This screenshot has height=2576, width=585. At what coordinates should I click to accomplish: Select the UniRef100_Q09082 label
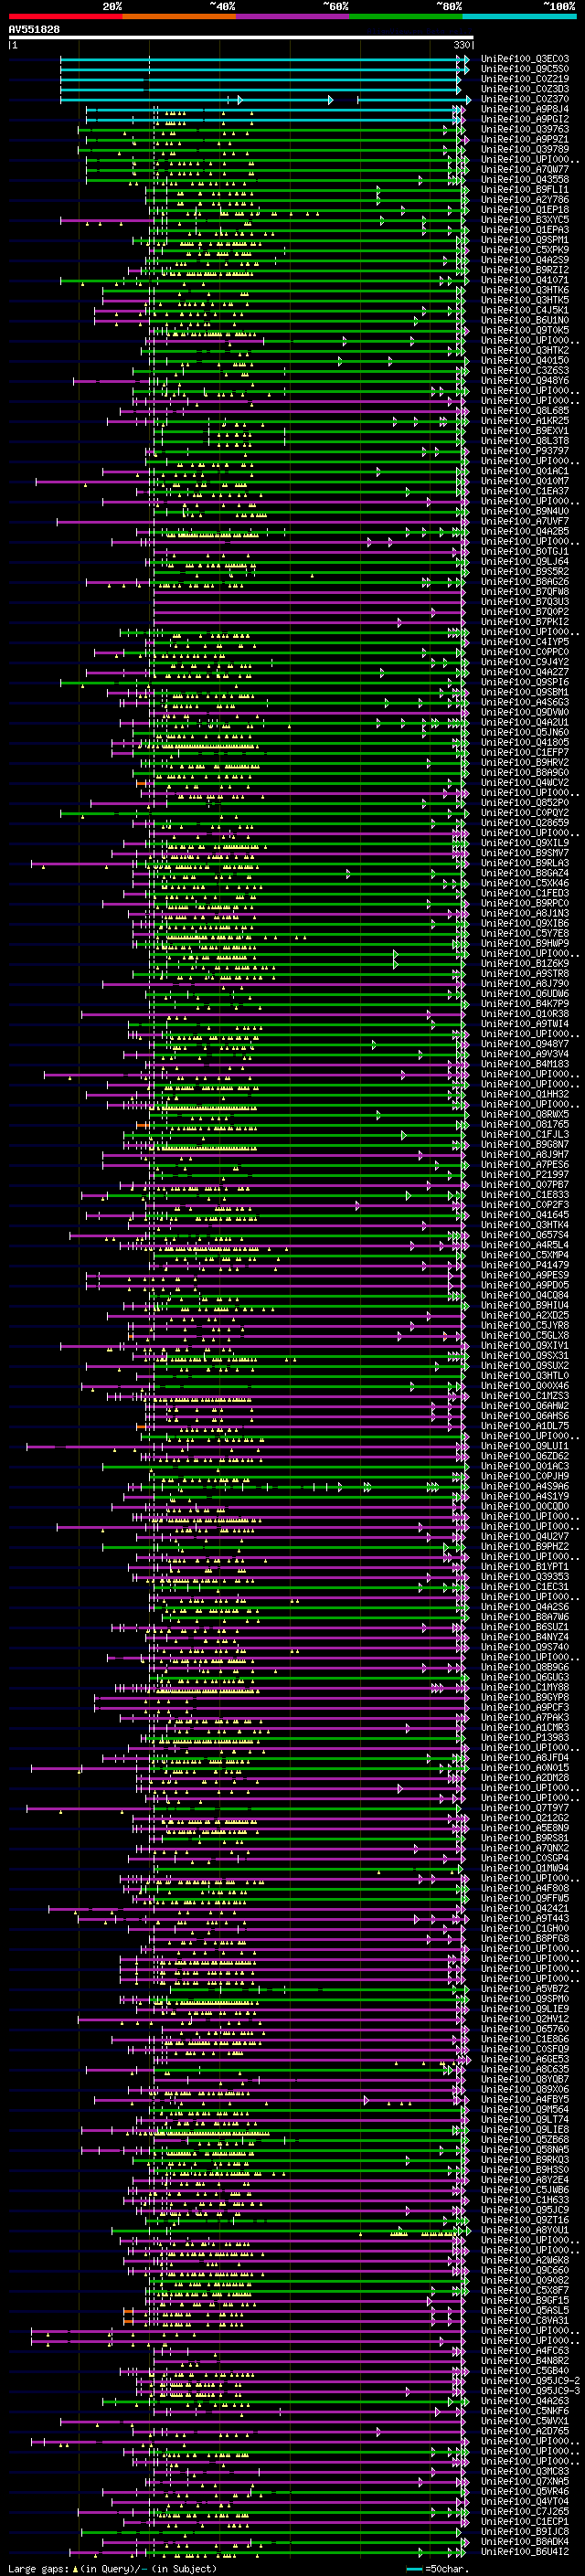pyautogui.click(x=525, y=2280)
